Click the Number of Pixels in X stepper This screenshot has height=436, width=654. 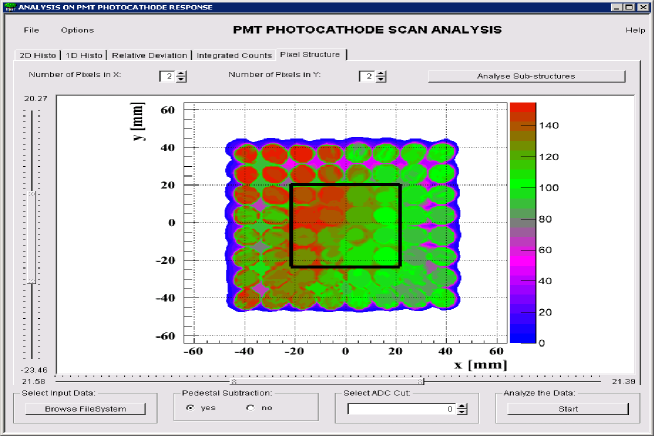tap(182, 76)
